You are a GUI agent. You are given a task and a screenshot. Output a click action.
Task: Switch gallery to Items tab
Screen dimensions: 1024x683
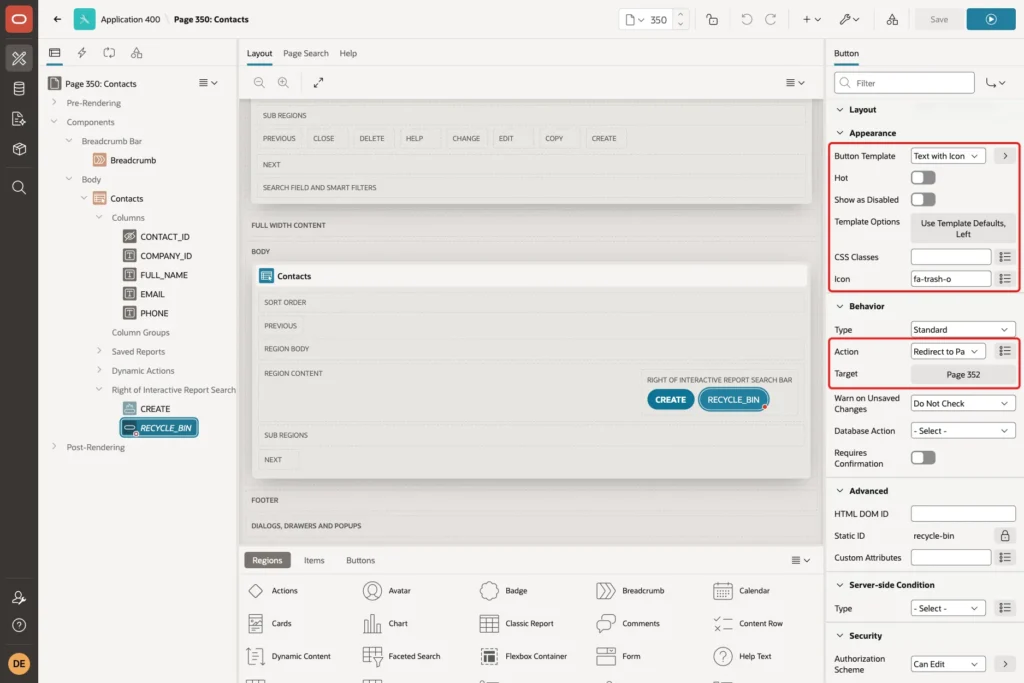click(x=314, y=560)
